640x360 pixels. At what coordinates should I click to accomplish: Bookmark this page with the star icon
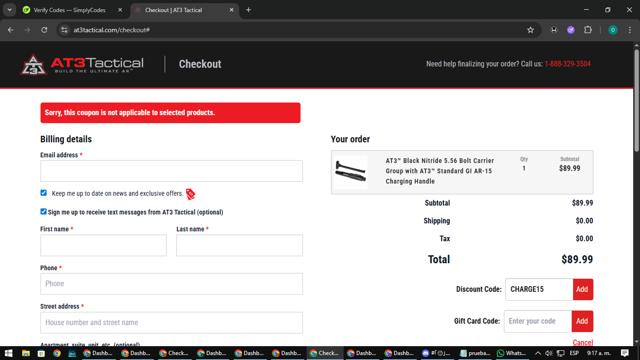pos(530,30)
